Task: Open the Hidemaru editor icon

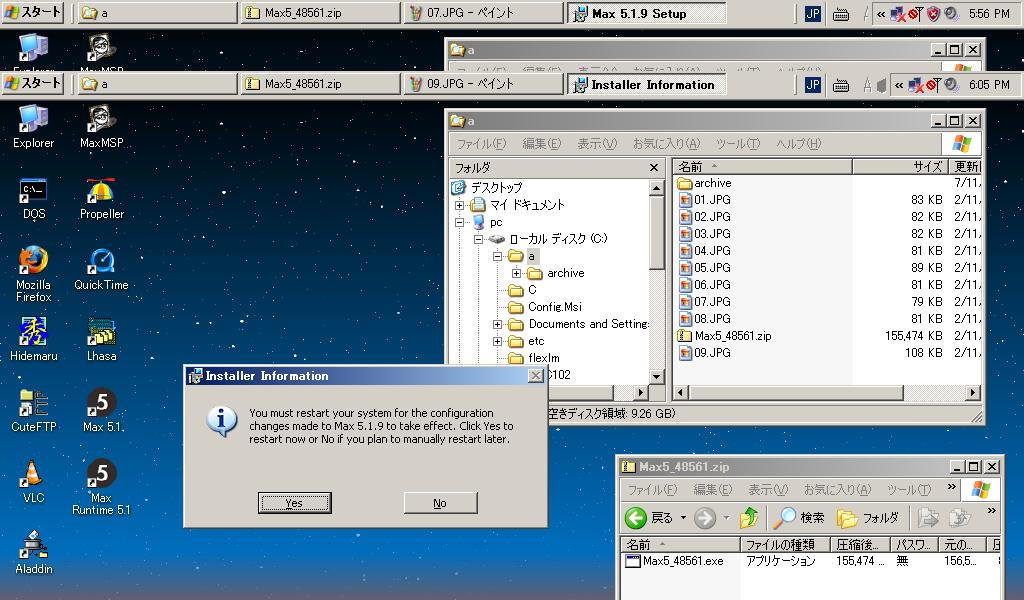Action: (x=33, y=333)
